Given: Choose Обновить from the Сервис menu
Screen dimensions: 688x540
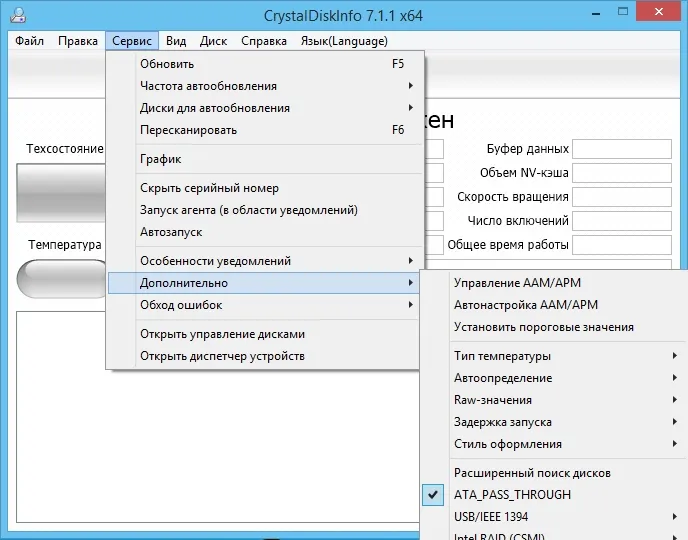Looking at the screenshot, I should coord(265,64).
